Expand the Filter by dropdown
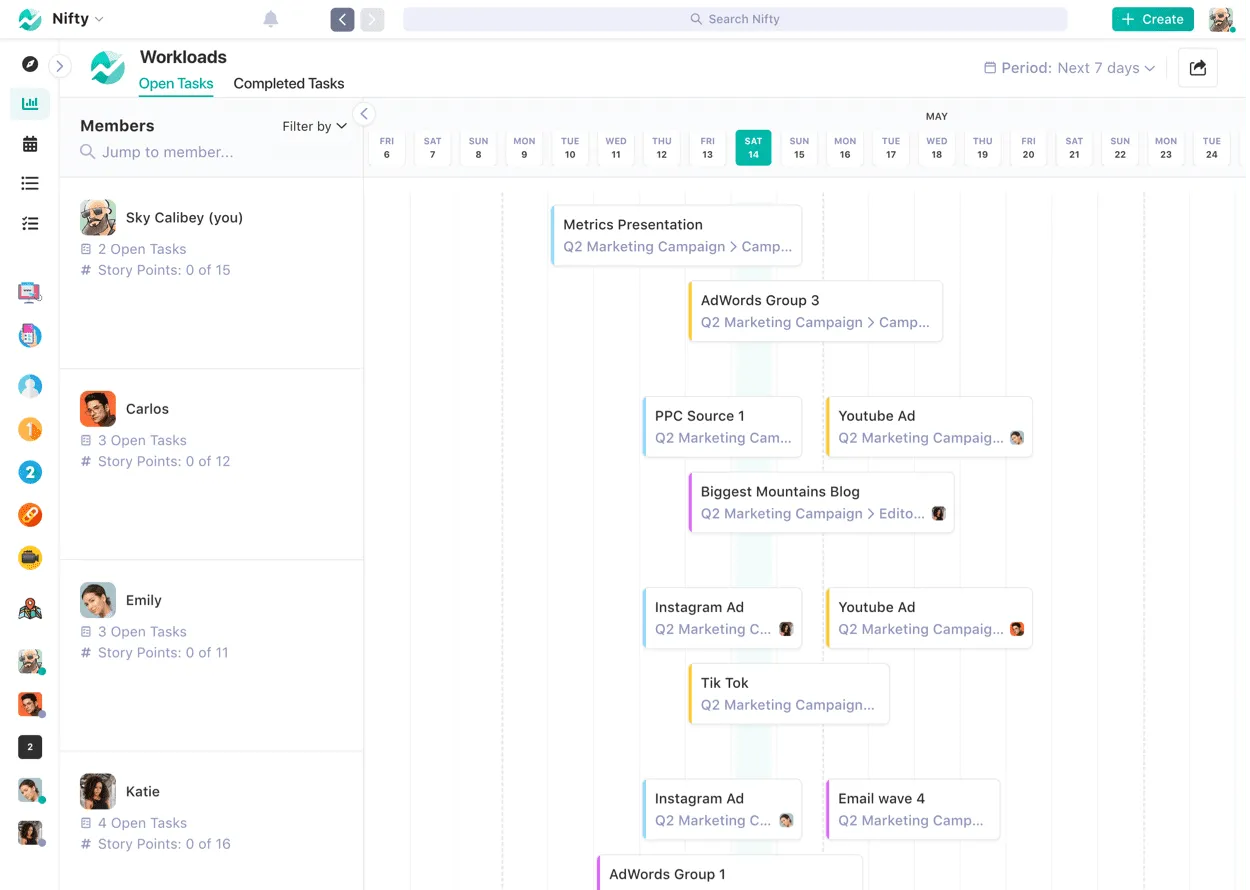The height and width of the screenshot is (890, 1250). click(x=313, y=126)
